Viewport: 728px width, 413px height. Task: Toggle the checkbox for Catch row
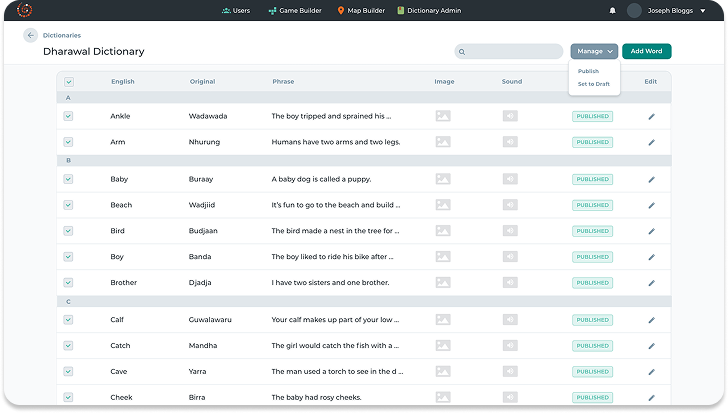click(x=69, y=346)
